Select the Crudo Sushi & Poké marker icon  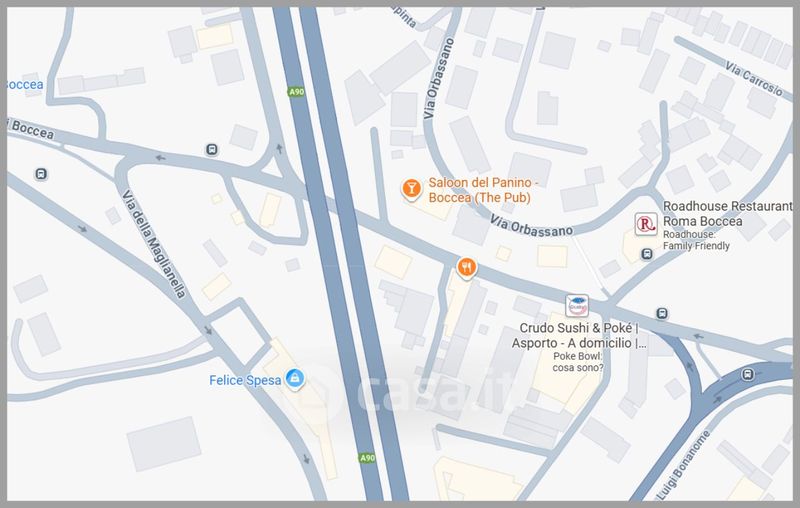[578, 306]
